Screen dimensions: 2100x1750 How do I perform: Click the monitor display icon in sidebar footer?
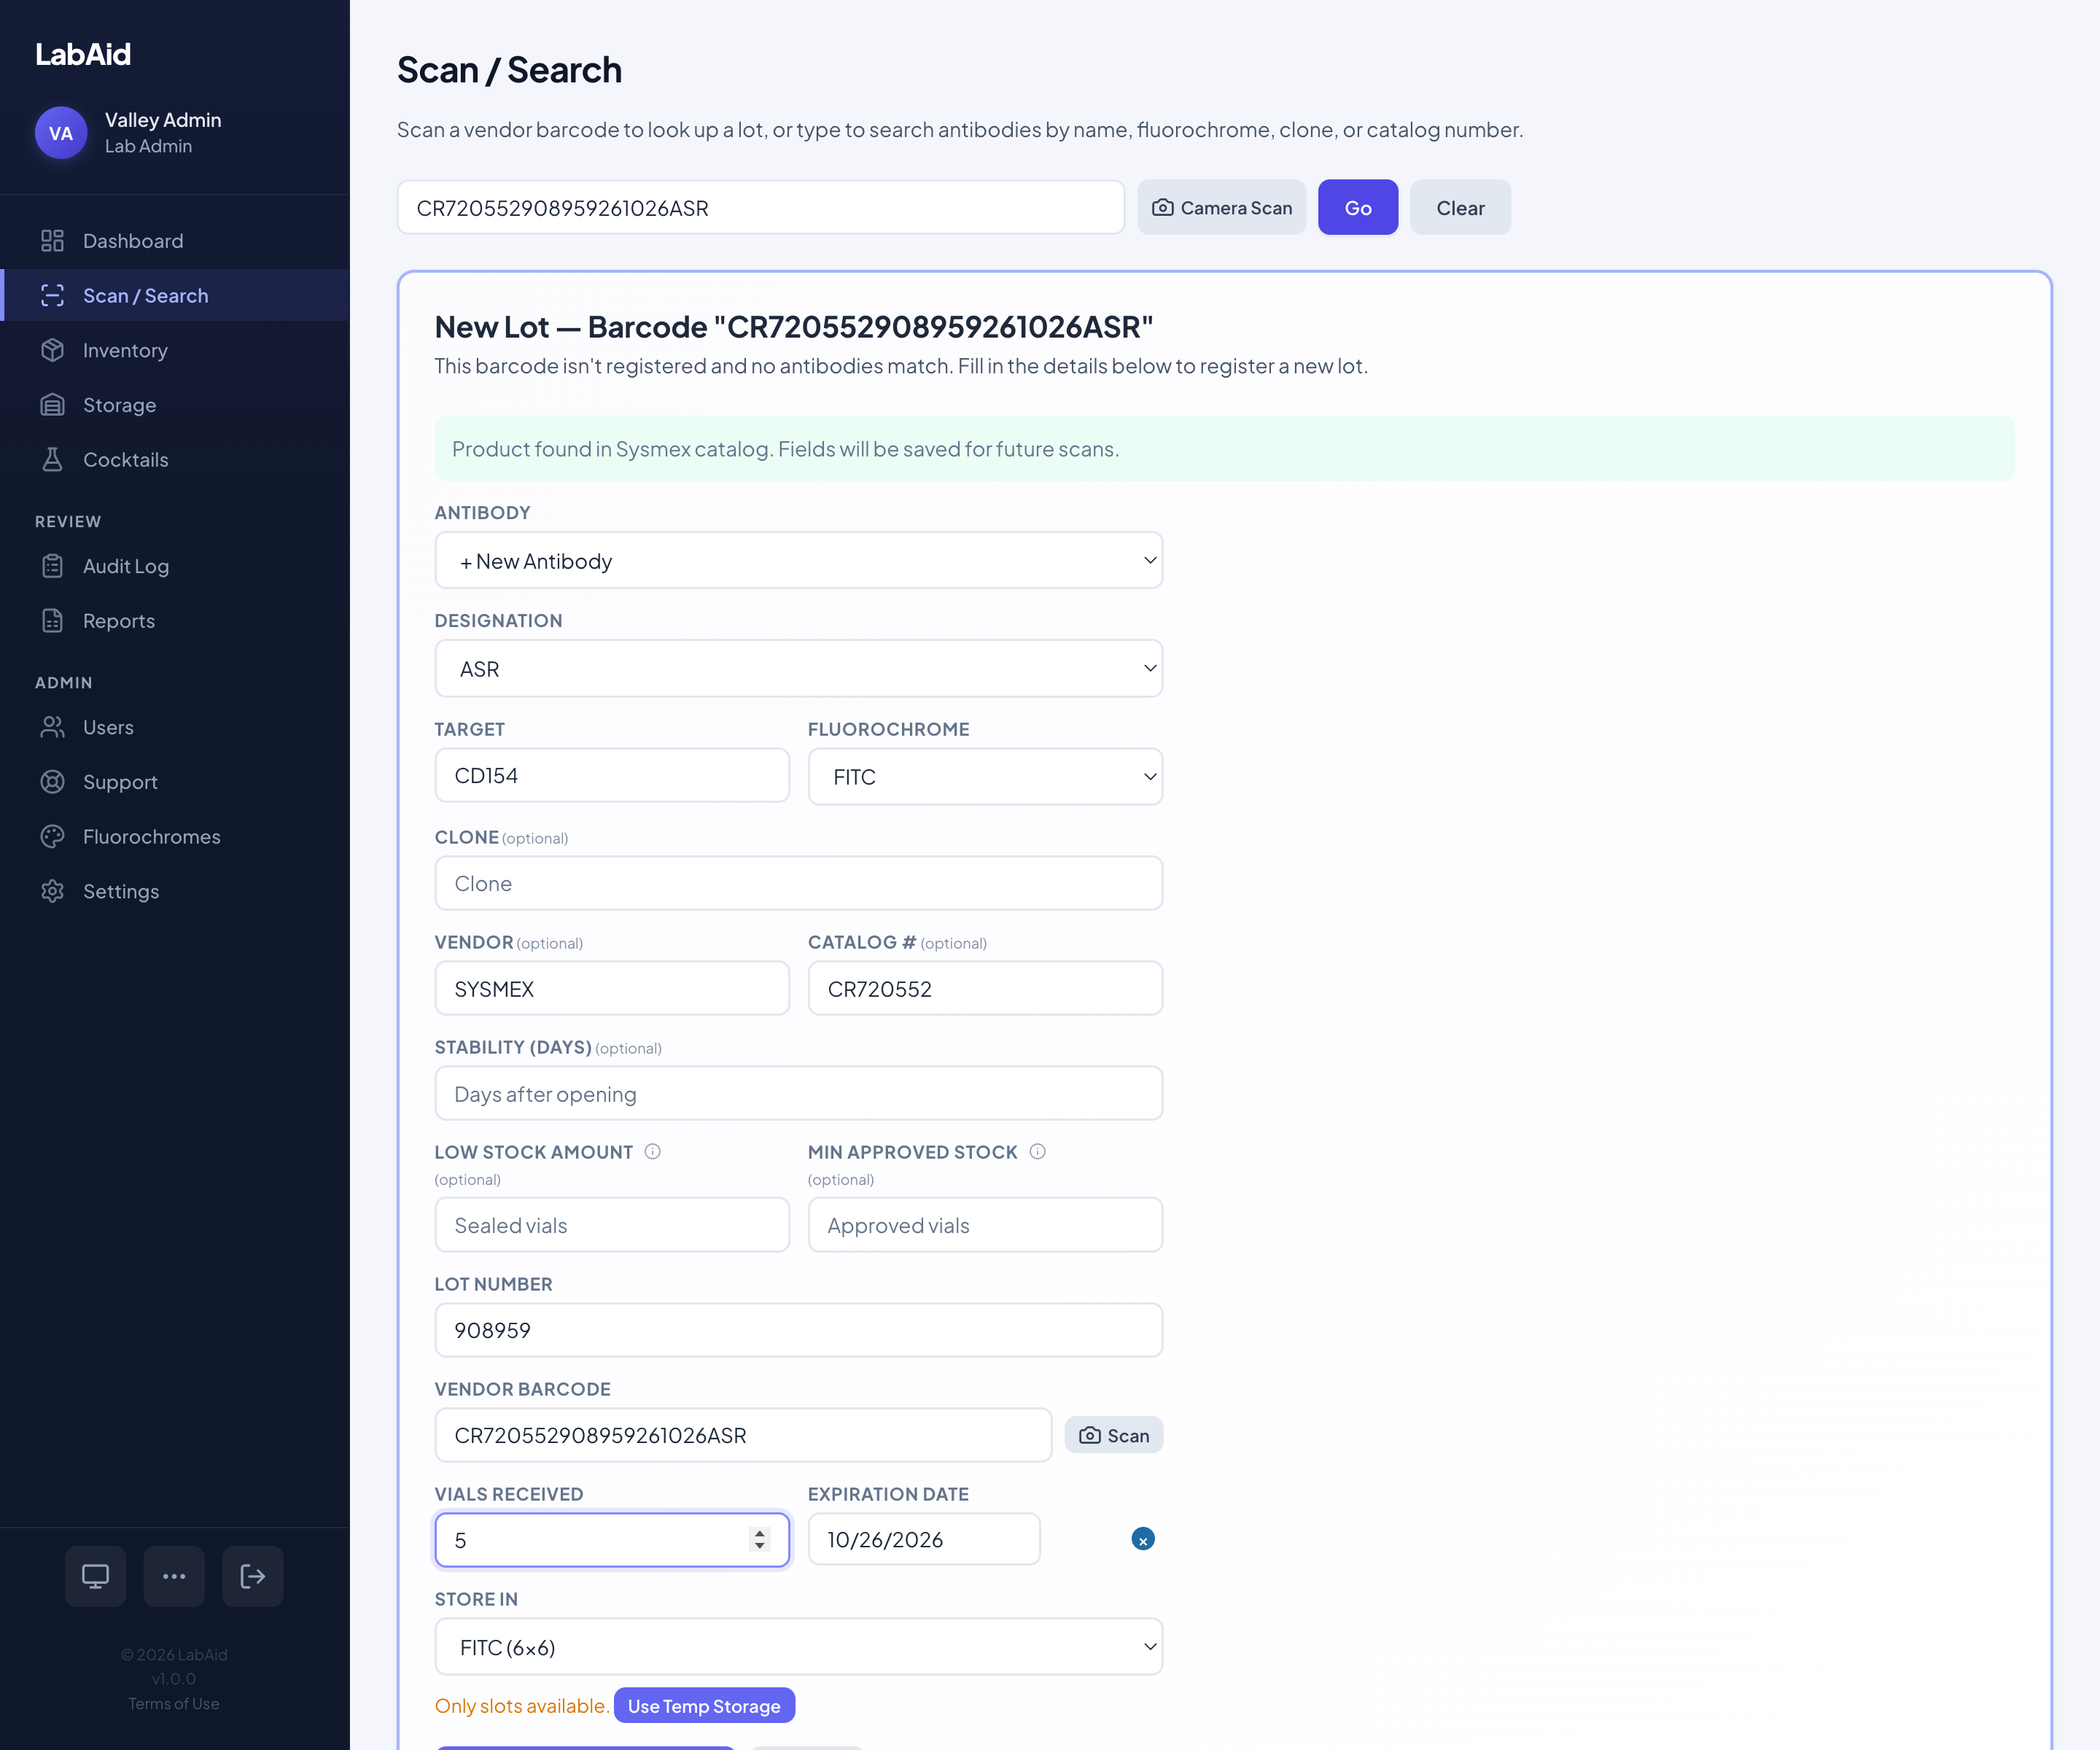[95, 1576]
